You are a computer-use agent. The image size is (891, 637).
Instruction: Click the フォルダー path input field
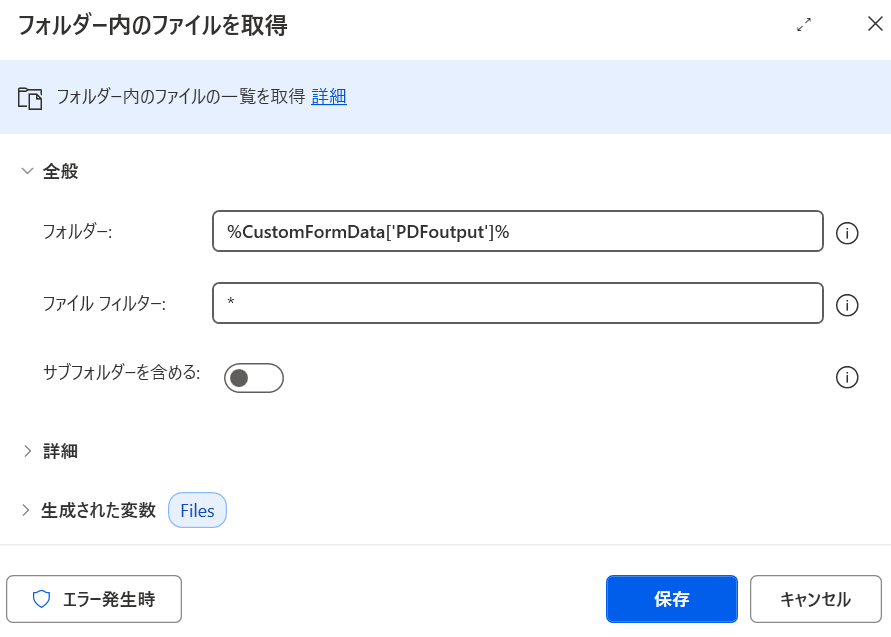tap(518, 231)
